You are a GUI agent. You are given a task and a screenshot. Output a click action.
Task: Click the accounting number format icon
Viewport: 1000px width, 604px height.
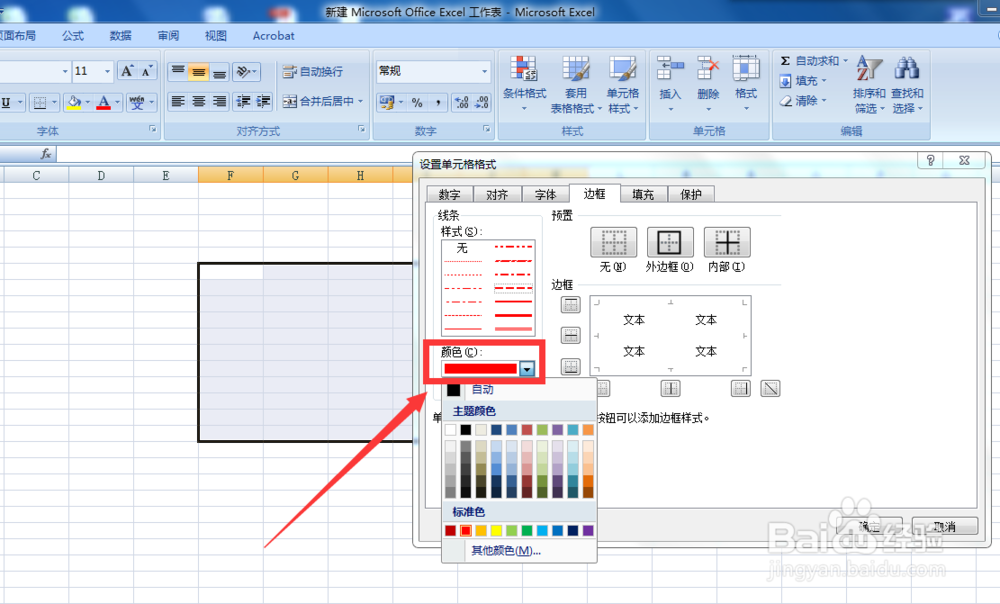pyautogui.click(x=386, y=102)
